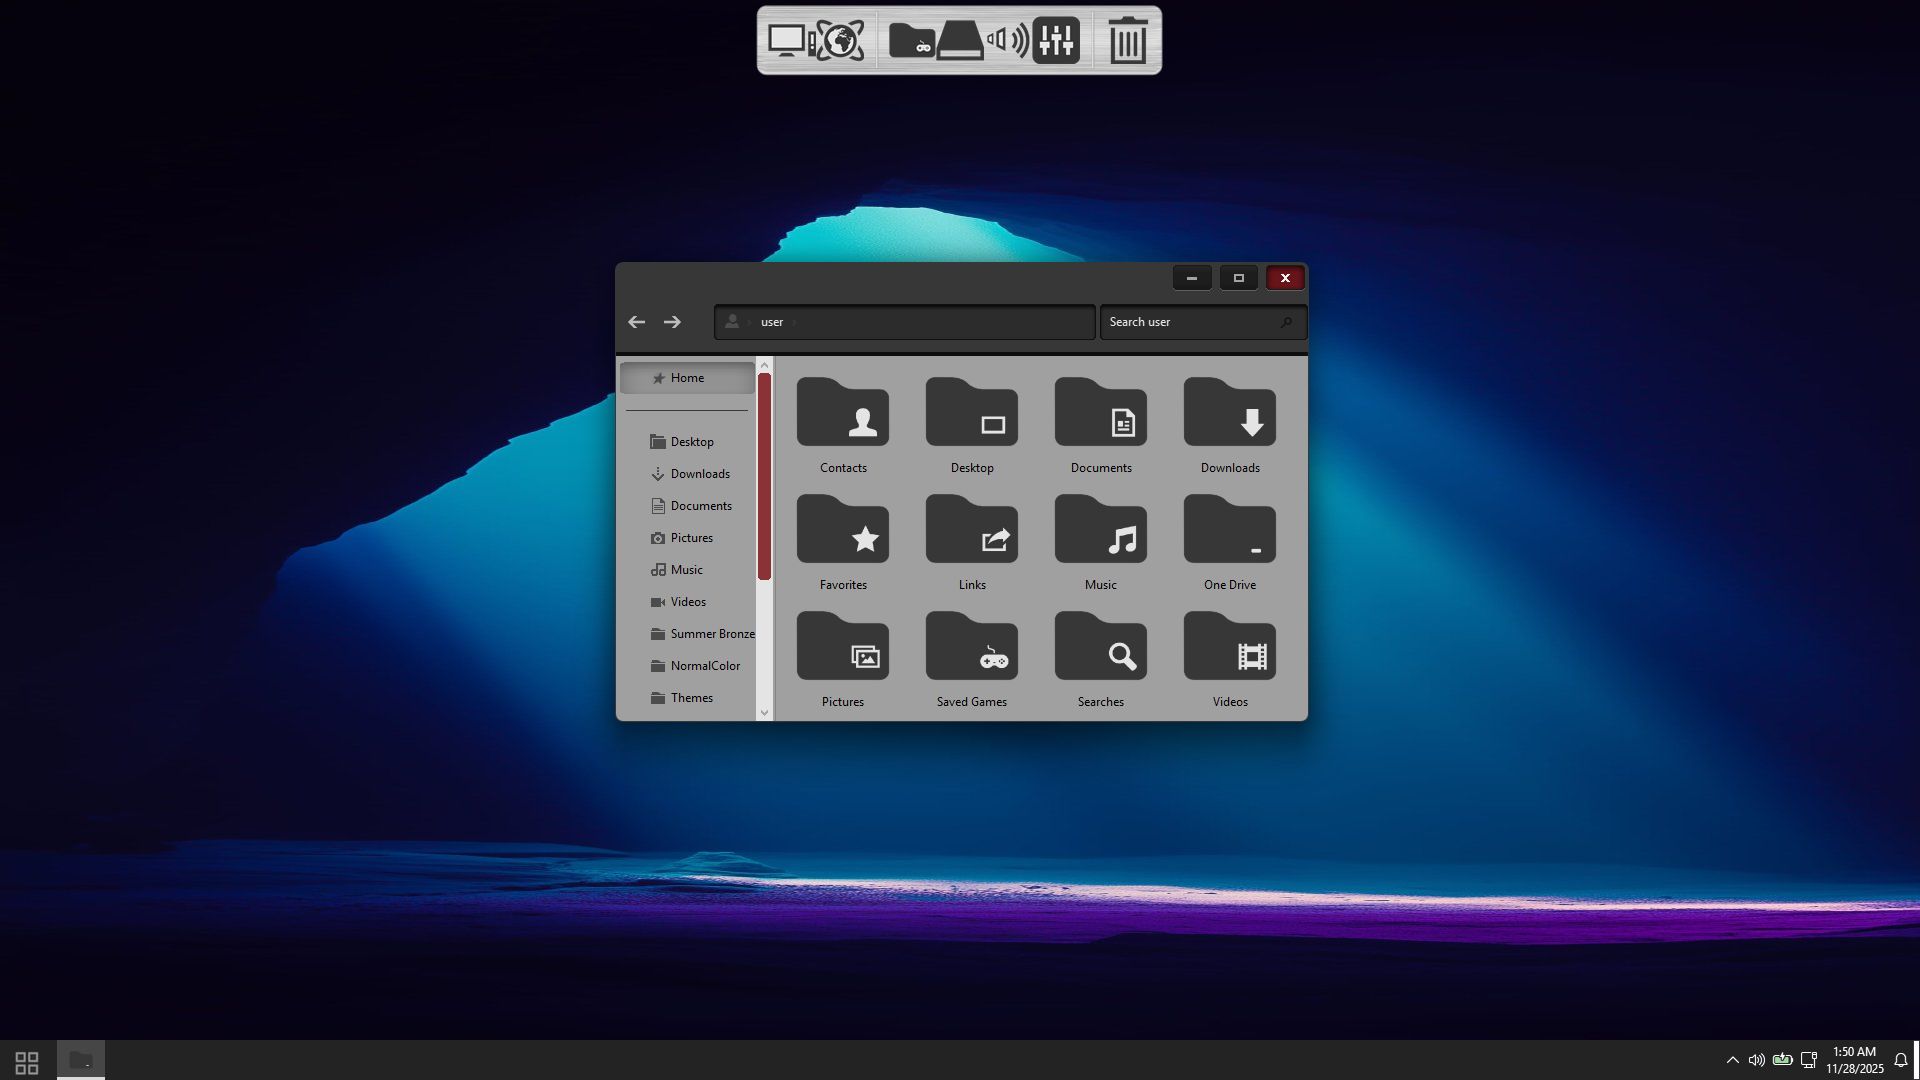This screenshot has width=1920, height=1080.
Task: Select Home in the navigation pane
Action: click(687, 378)
